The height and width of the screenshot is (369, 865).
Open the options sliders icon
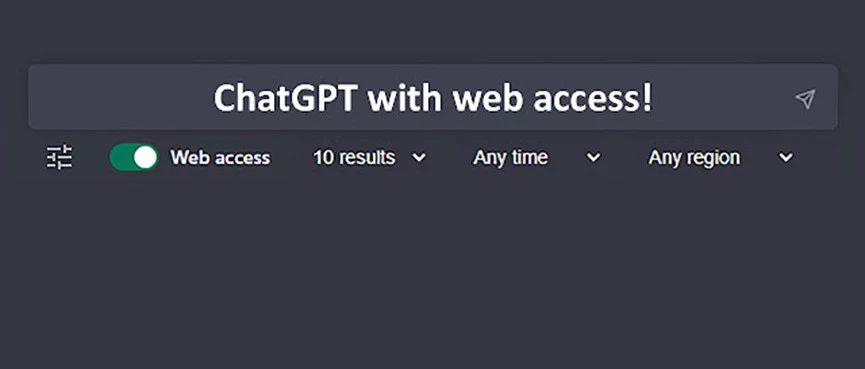[x=59, y=157]
